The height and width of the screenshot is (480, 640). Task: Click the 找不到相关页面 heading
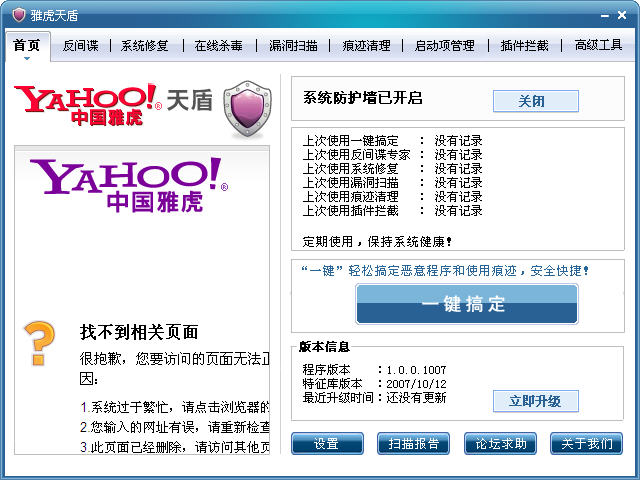[x=139, y=332]
